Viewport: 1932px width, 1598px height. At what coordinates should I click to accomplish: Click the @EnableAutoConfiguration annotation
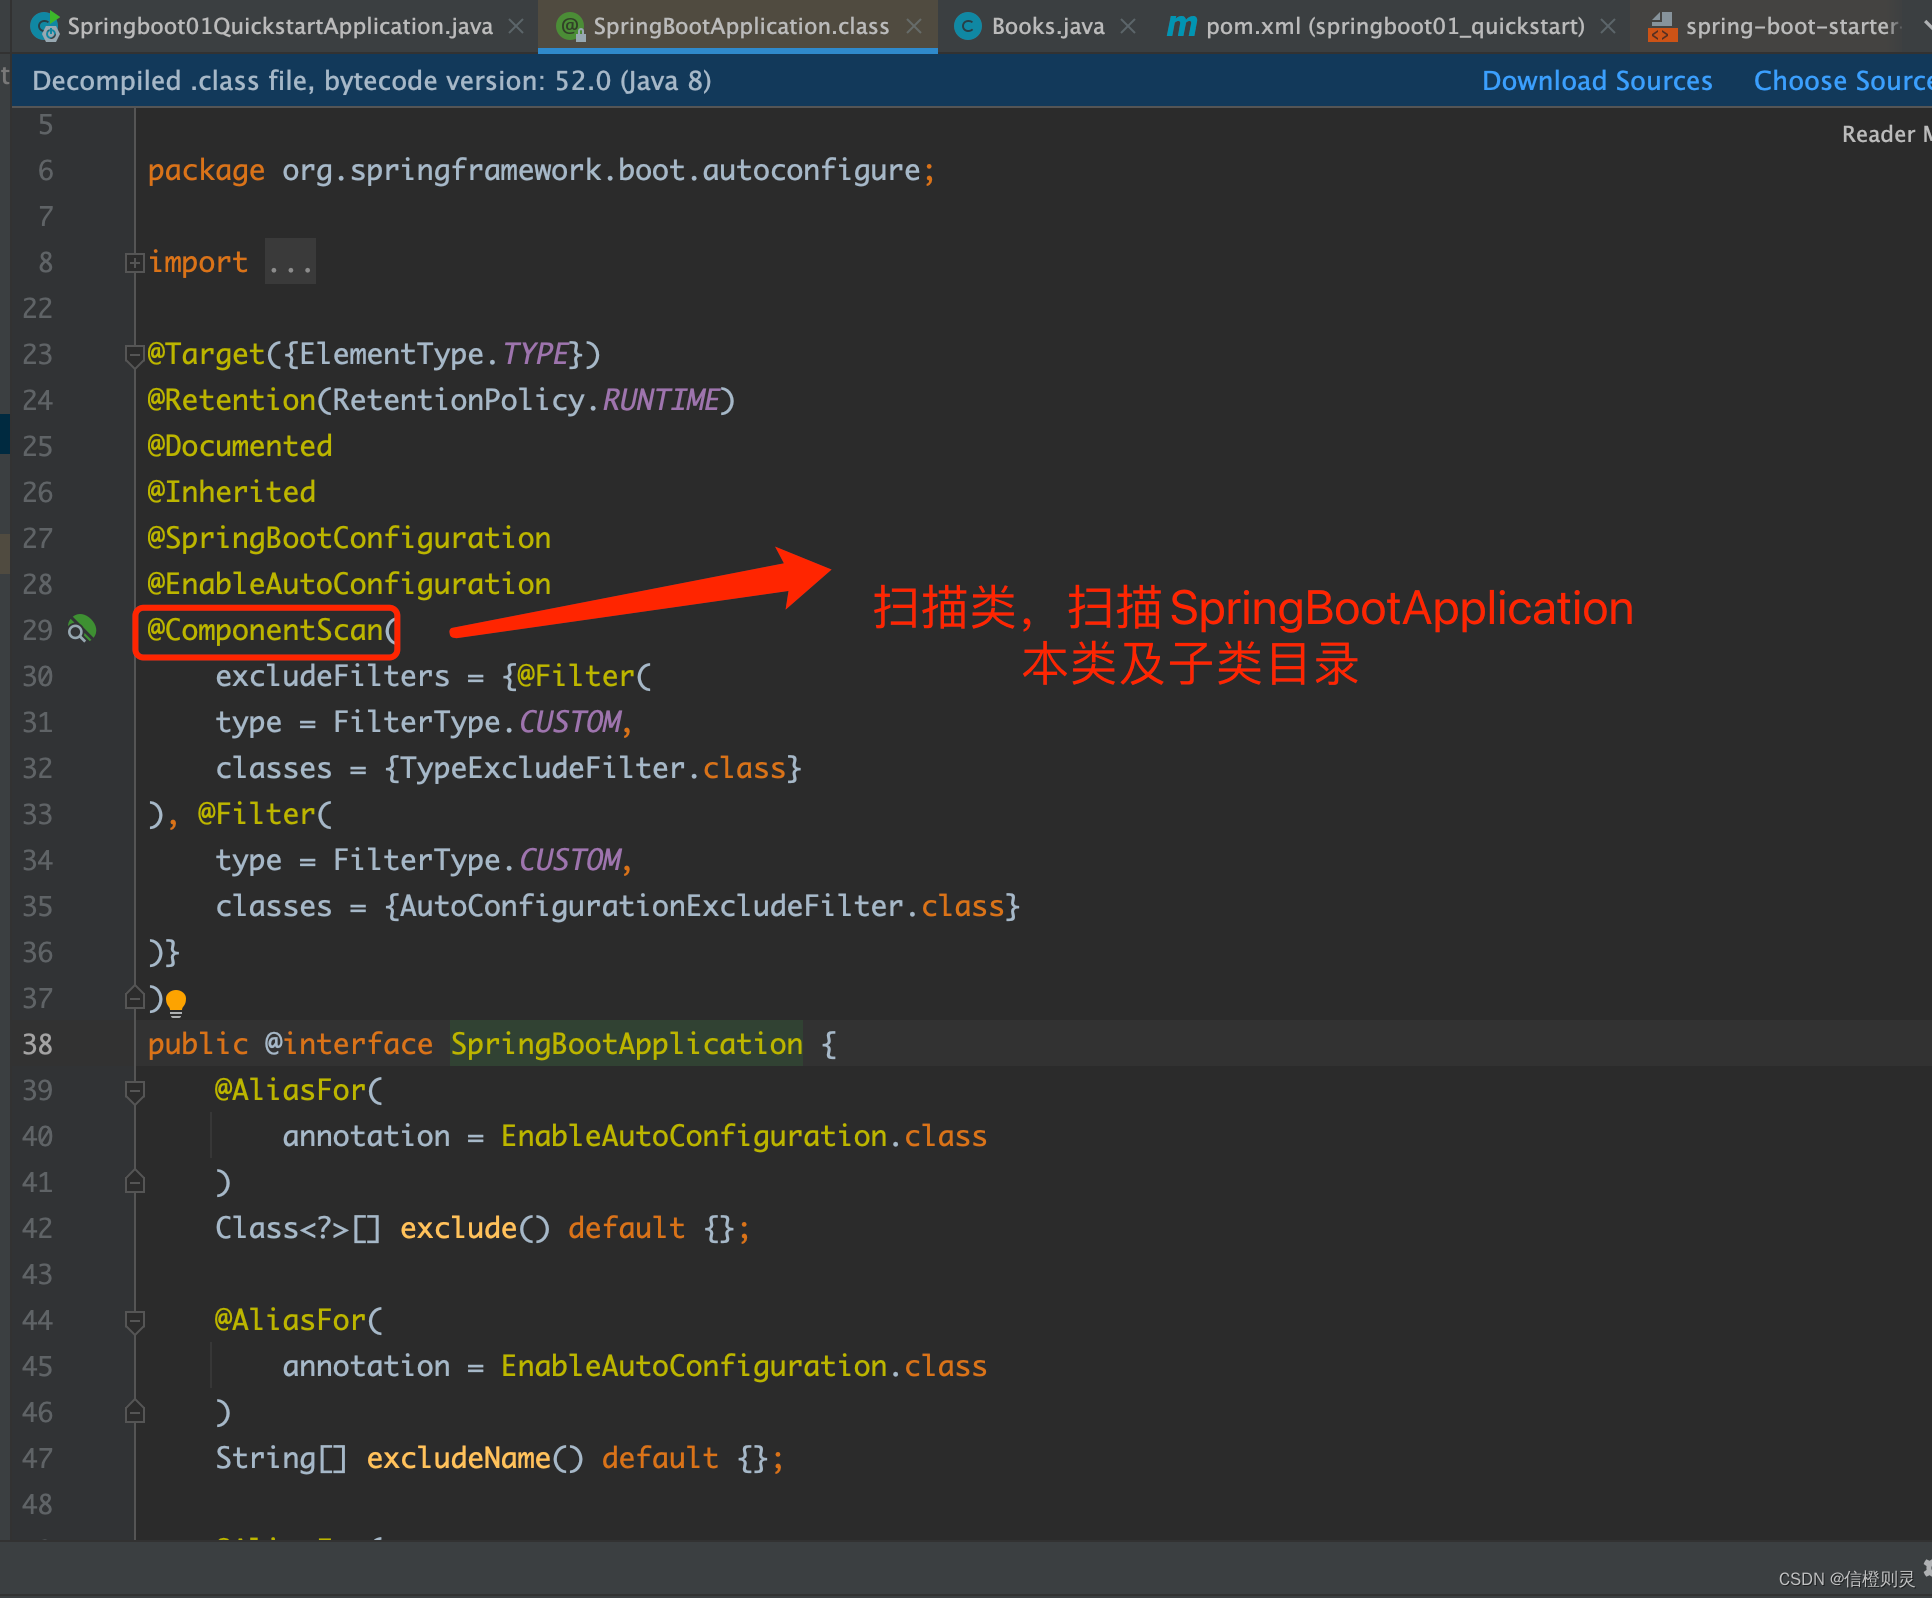(x=349, y=584)
